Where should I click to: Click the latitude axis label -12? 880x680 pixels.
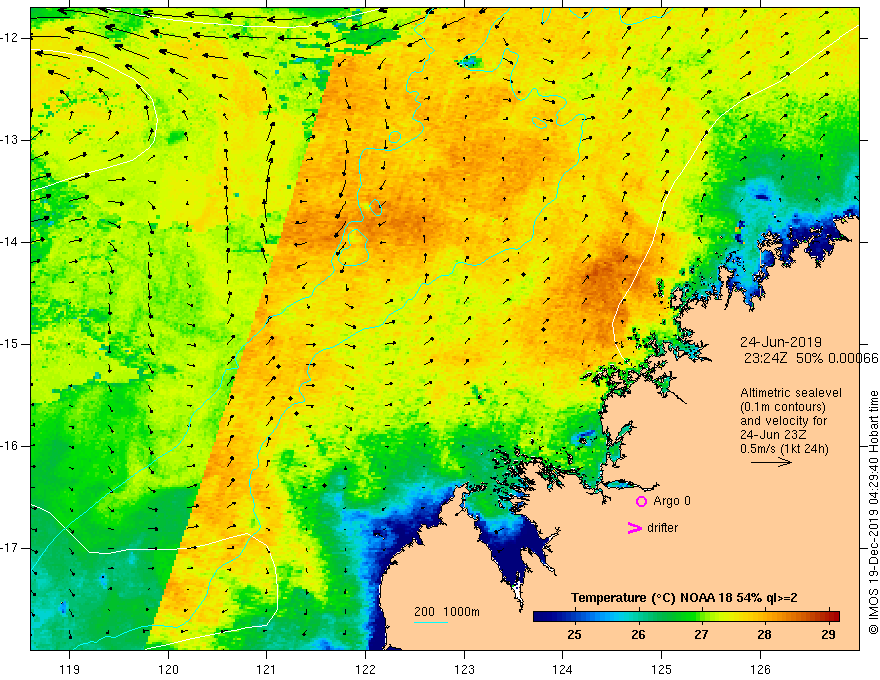pyautogui.click(x=10, y=38)
